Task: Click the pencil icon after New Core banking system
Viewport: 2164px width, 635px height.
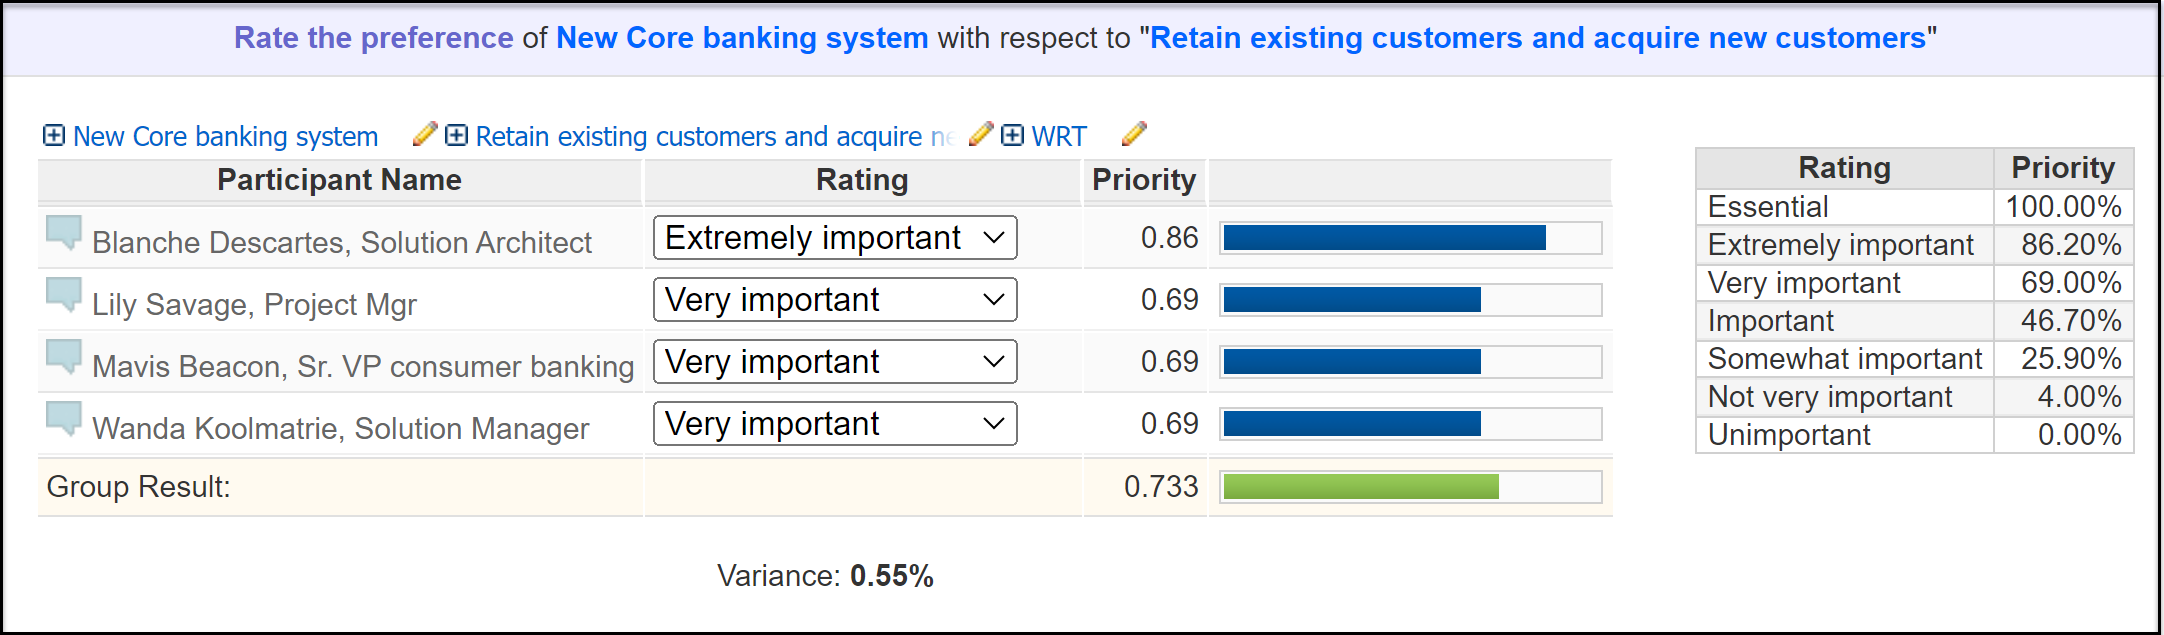Action: 425,134
